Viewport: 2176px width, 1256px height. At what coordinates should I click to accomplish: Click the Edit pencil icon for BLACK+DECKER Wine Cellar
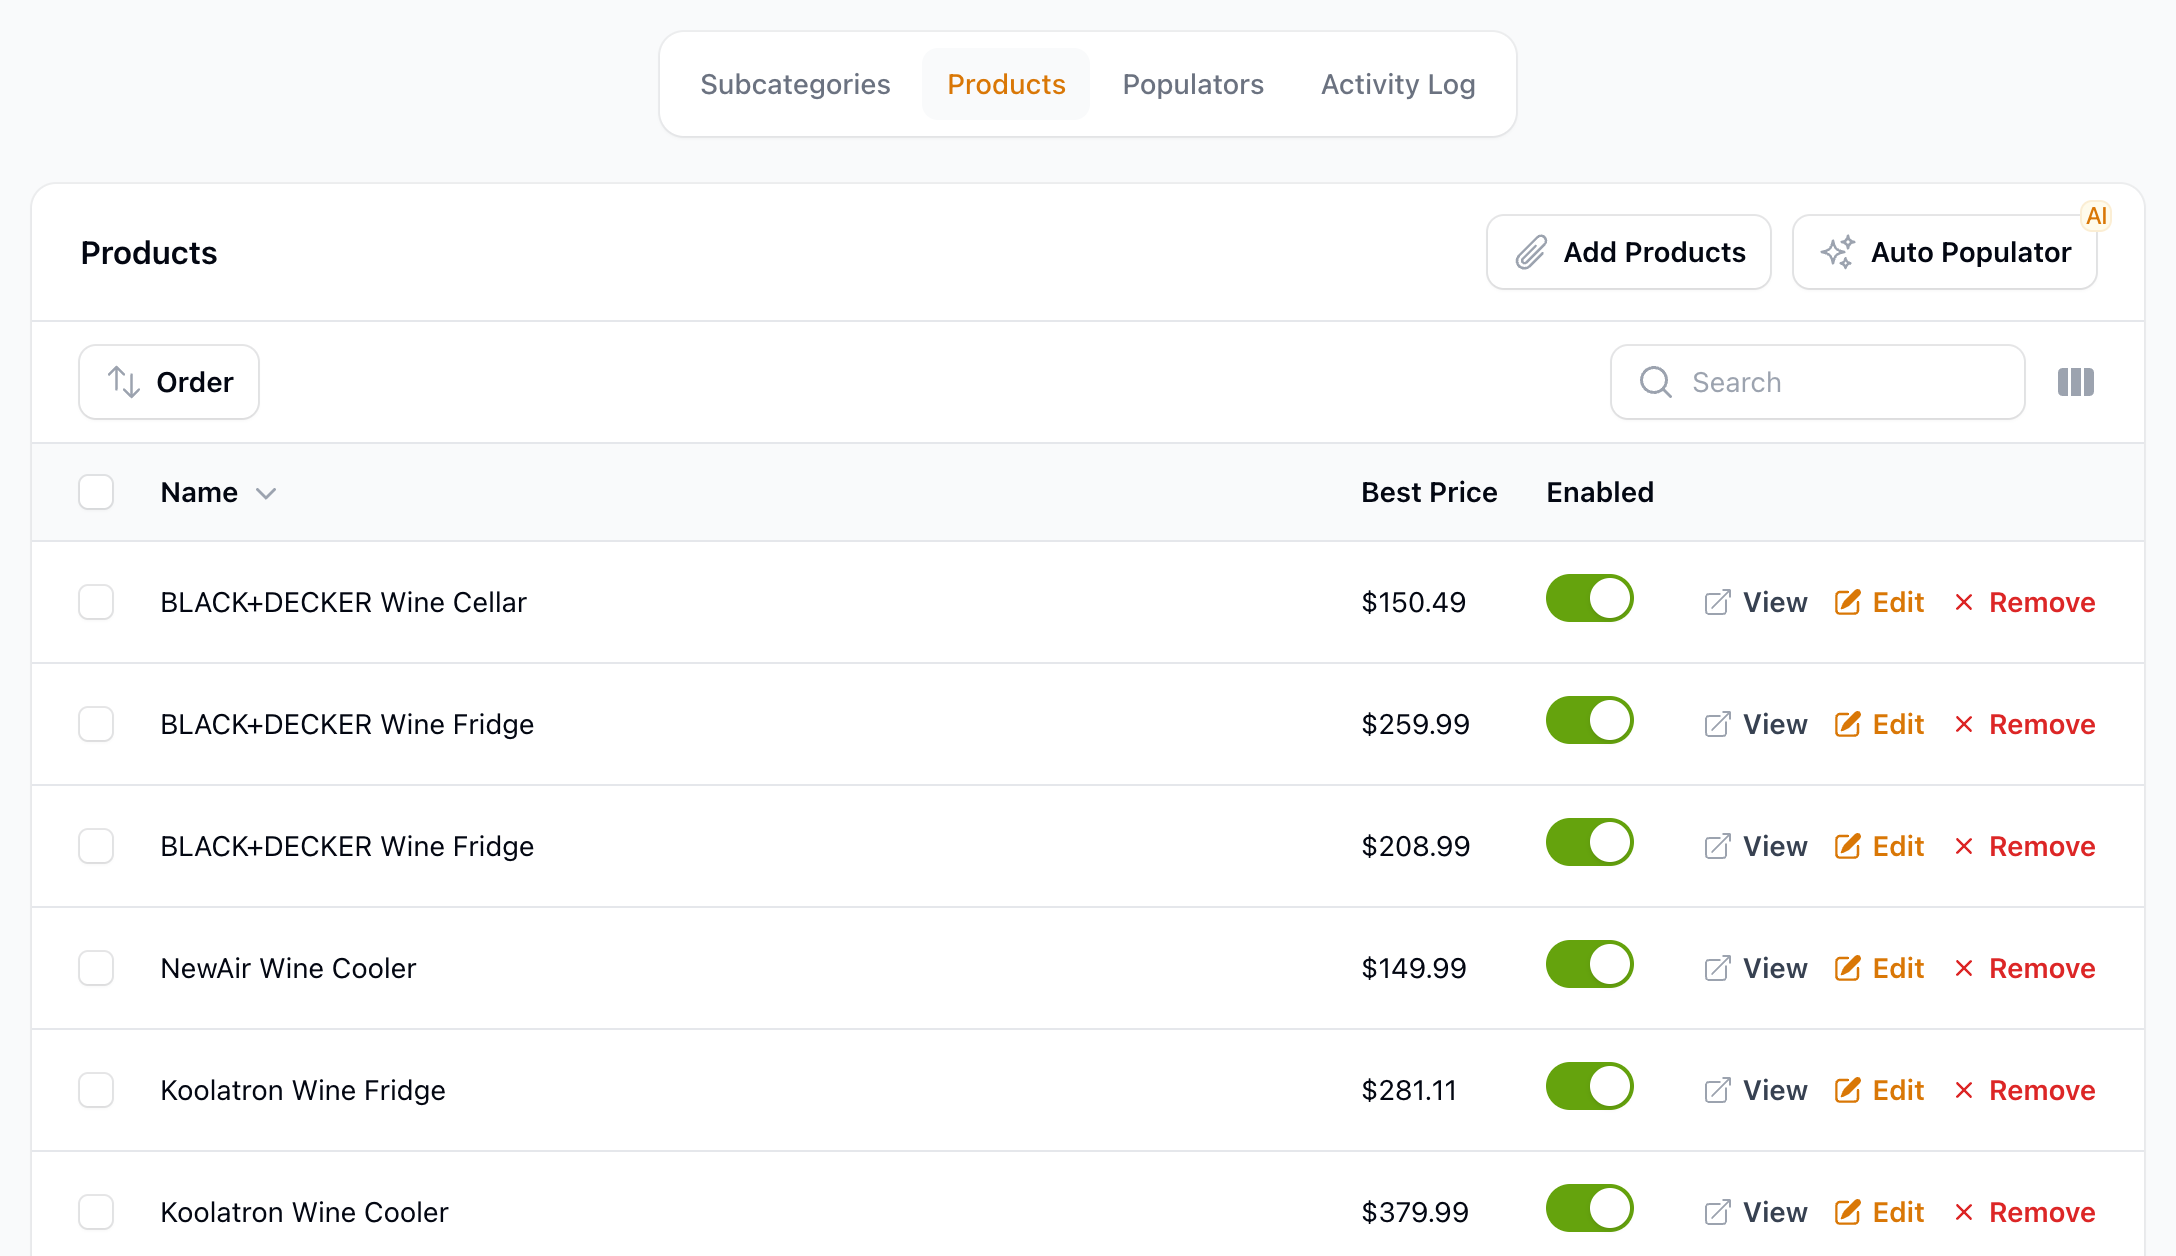[x=1848, y=602]
